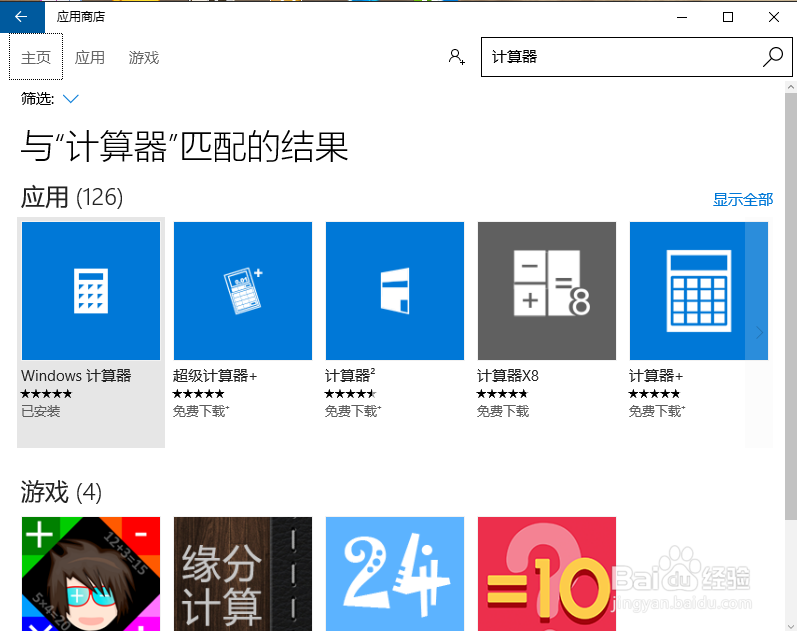Click the search magnifier icon
Screen dimensions: 797x631
pos(773,57)
